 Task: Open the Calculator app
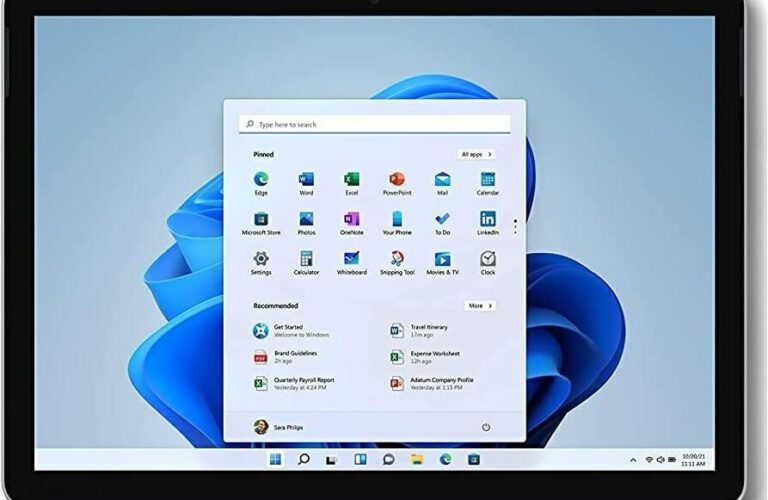306,263
